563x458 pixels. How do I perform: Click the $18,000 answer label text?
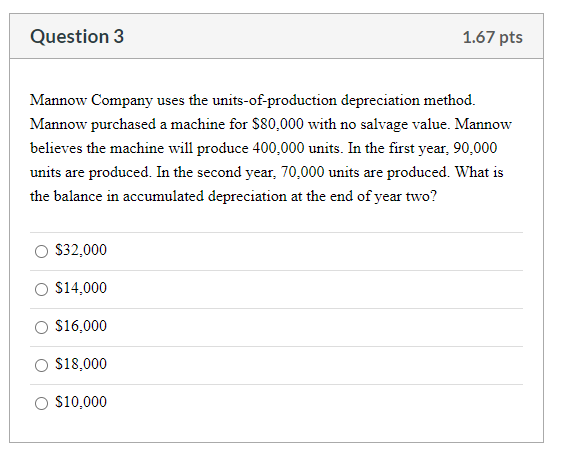tap(81, 364)
